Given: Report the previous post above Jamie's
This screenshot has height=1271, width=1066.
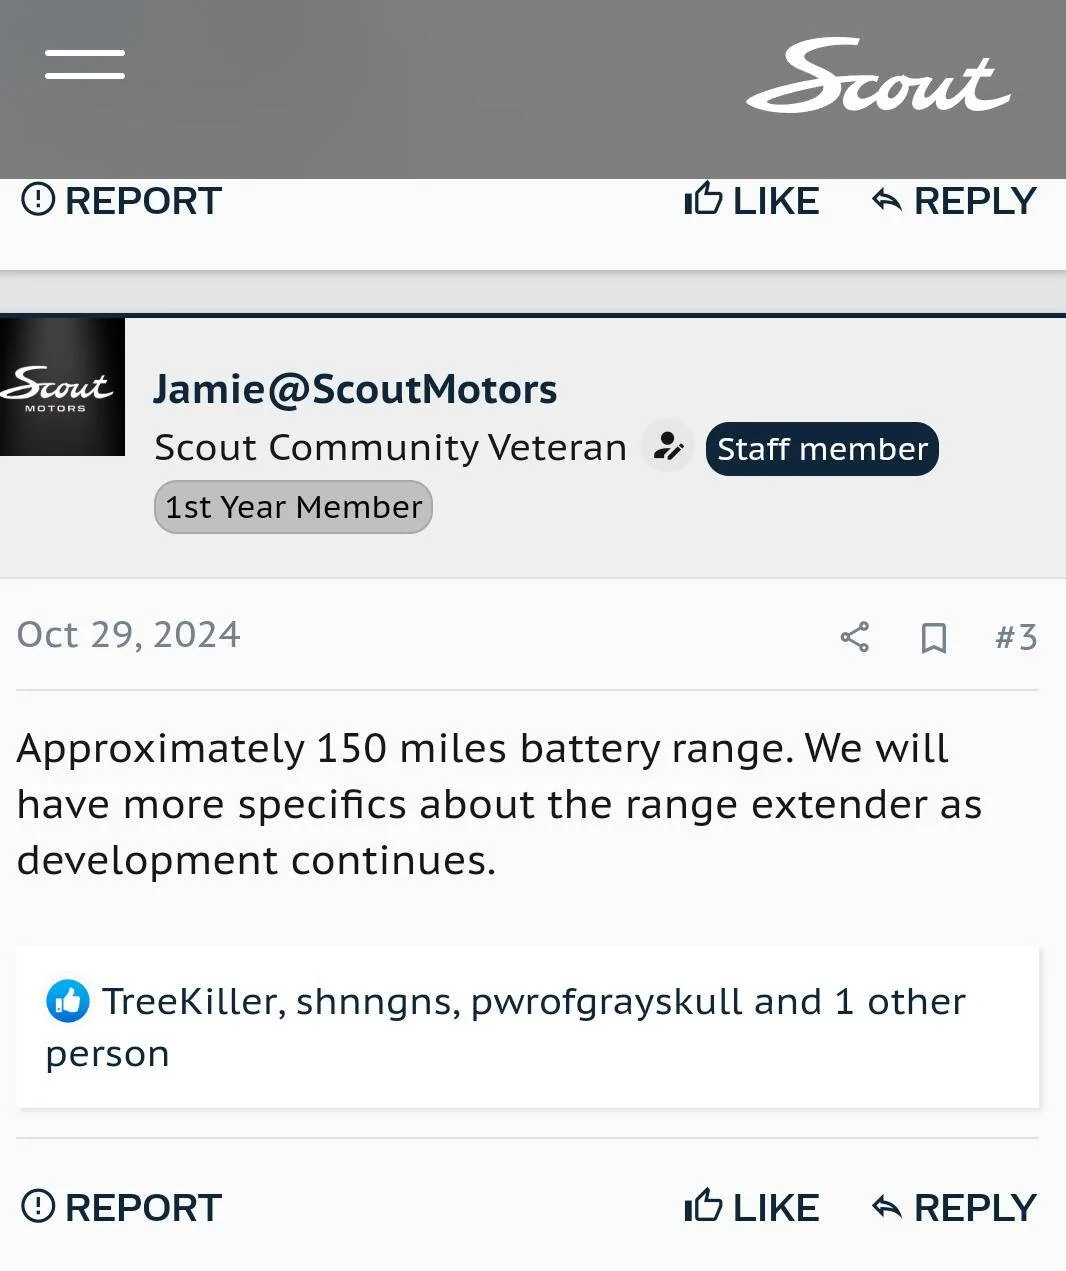Looking at the screenshot, I should pos(121,201).
